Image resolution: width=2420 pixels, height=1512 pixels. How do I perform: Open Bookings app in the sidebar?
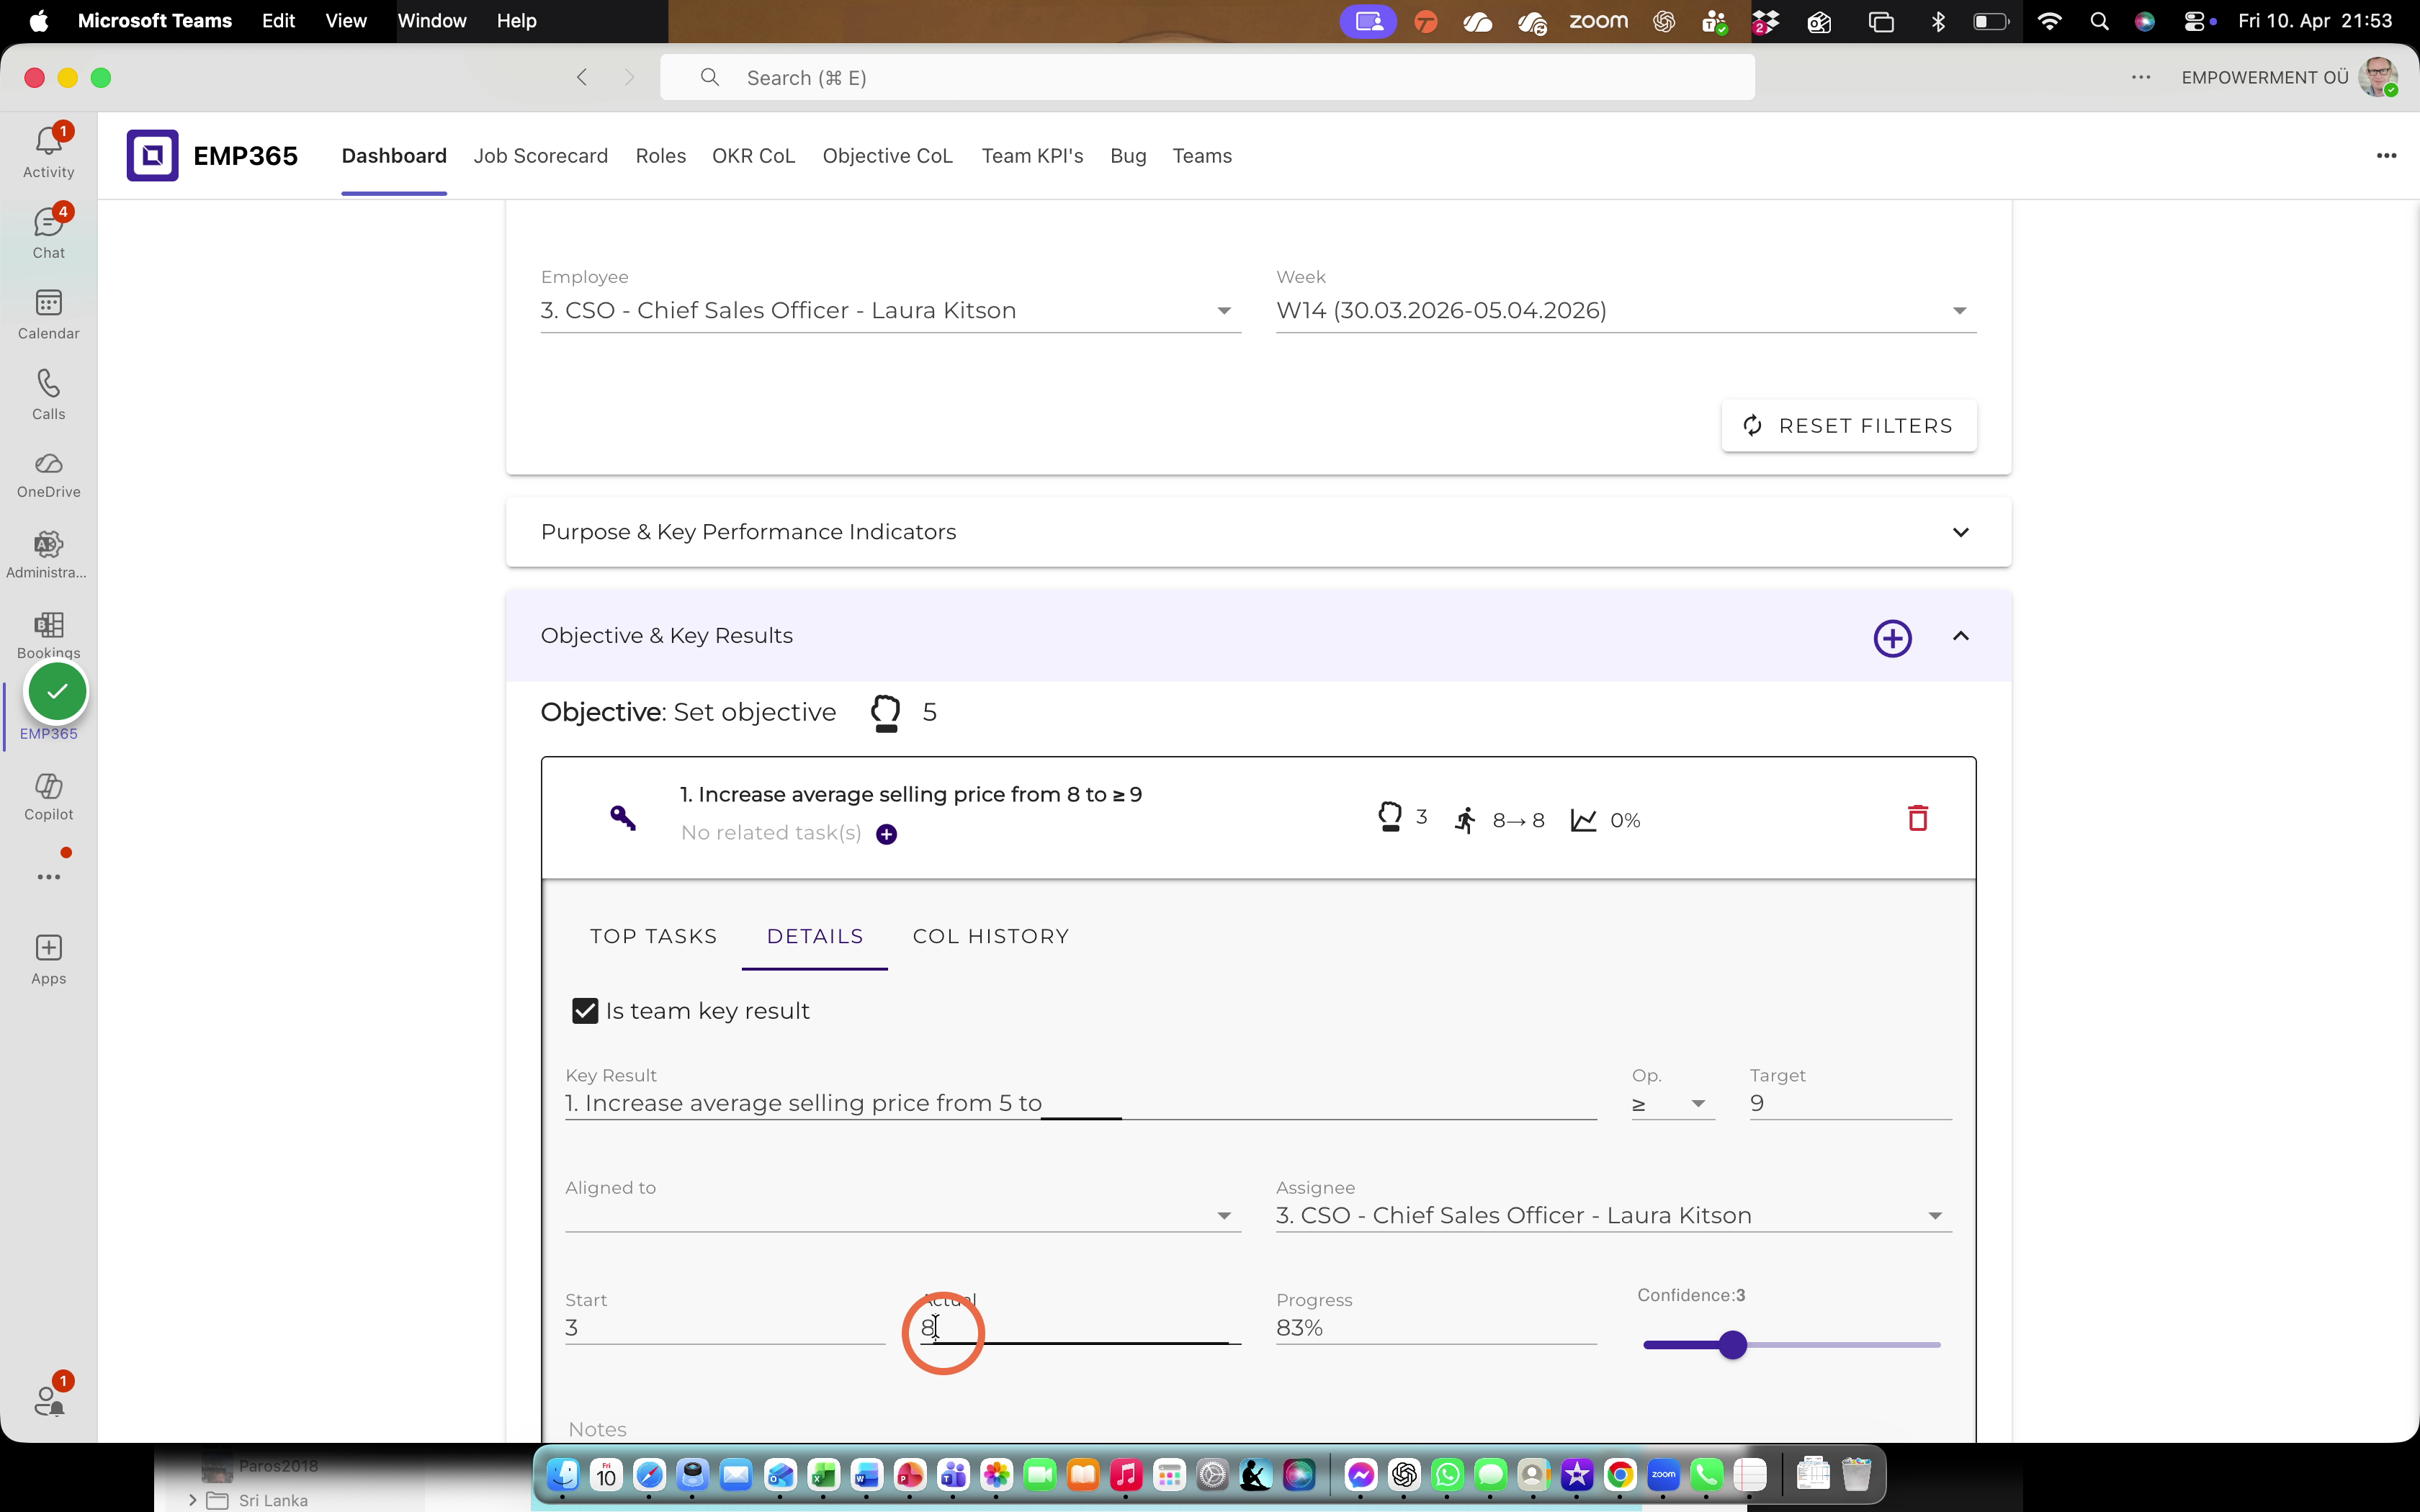click(48, 634)
